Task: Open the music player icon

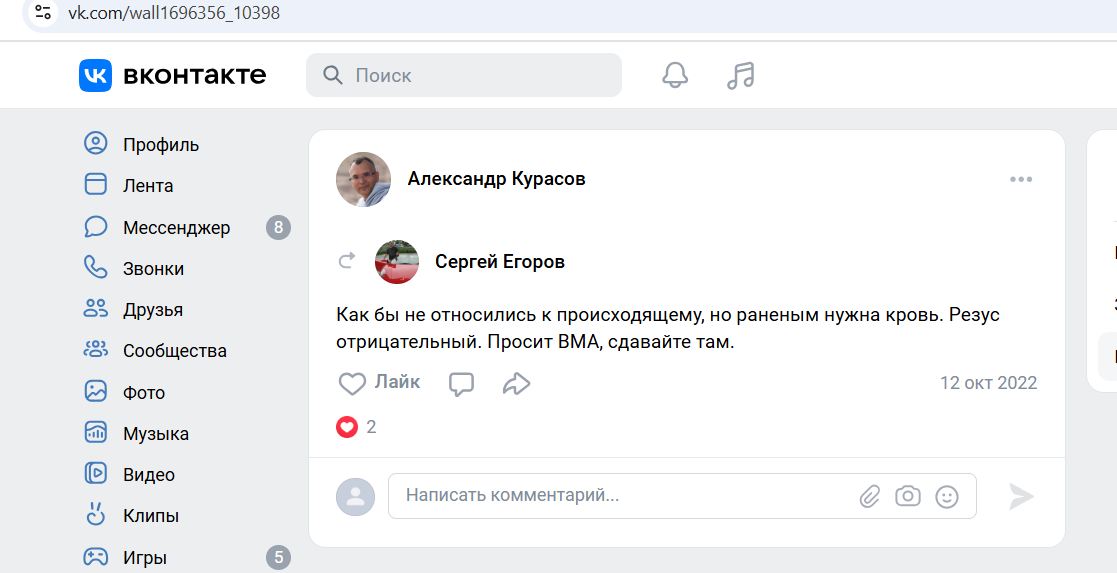Action: point(741,75)
